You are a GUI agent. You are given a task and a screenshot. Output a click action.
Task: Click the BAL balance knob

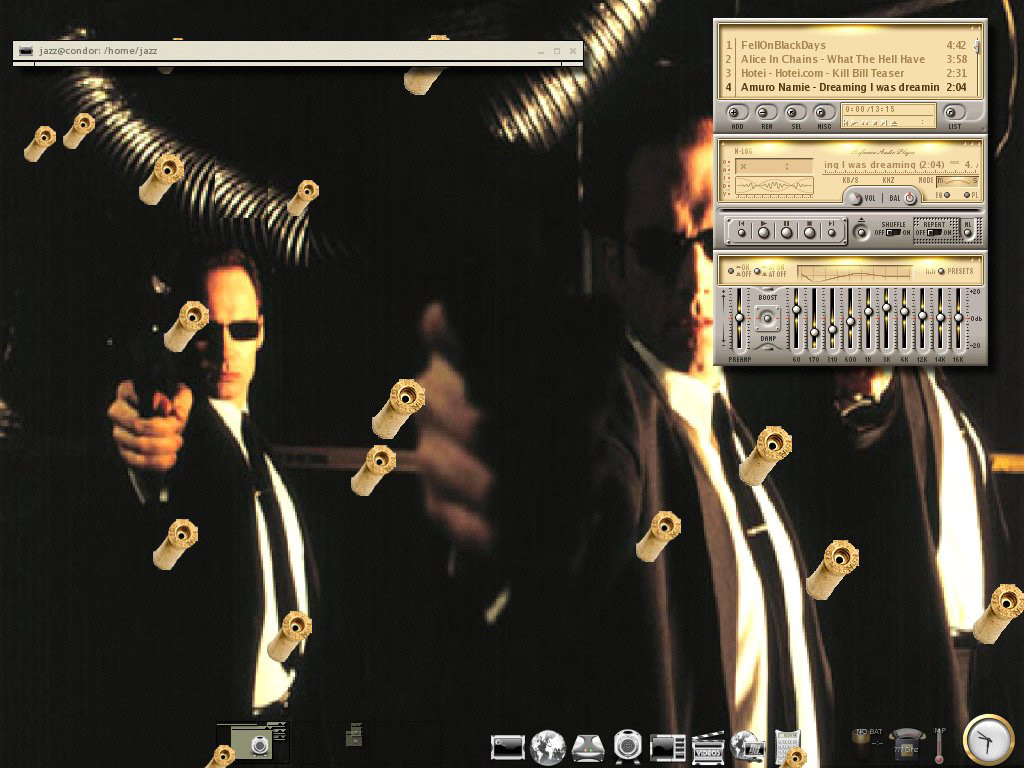pos(910,198)
